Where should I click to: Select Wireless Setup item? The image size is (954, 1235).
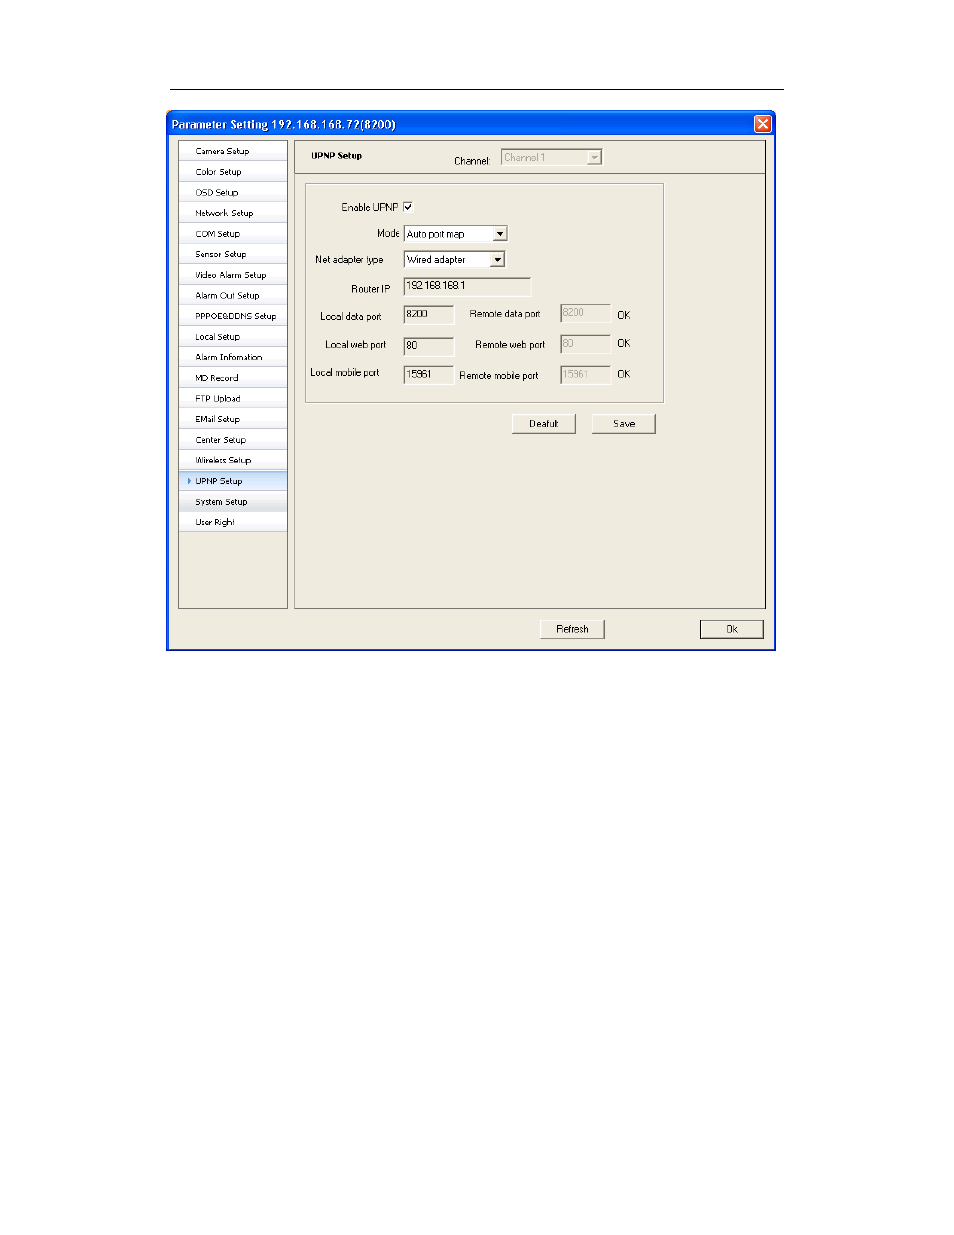233,460
